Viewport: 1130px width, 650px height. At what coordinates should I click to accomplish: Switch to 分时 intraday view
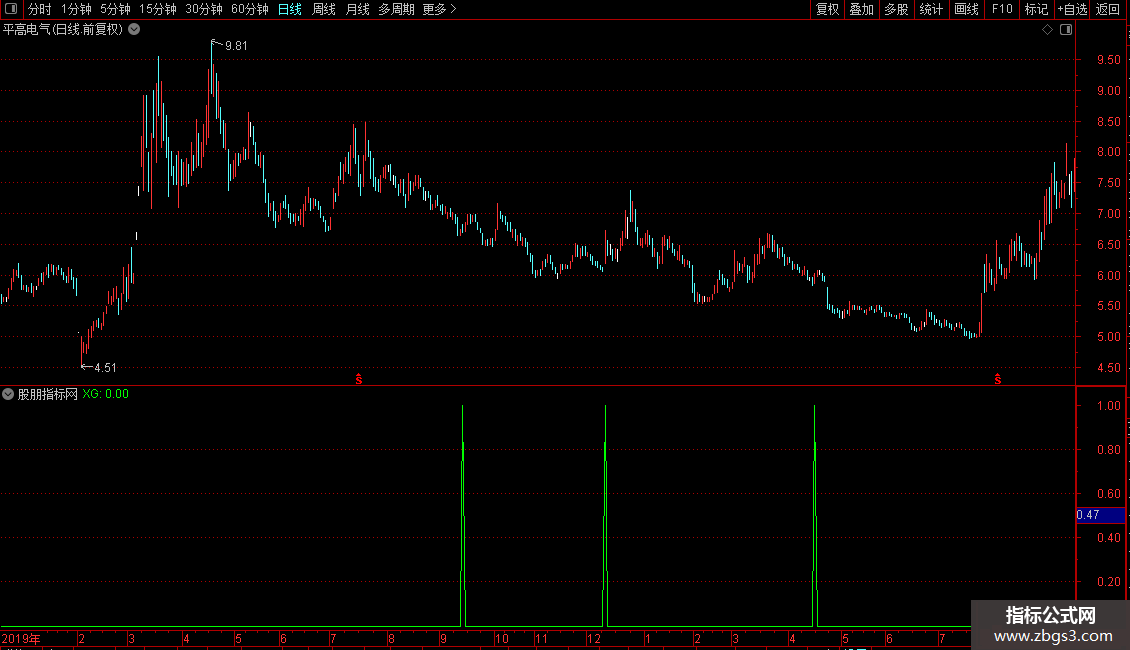[40, 9]
